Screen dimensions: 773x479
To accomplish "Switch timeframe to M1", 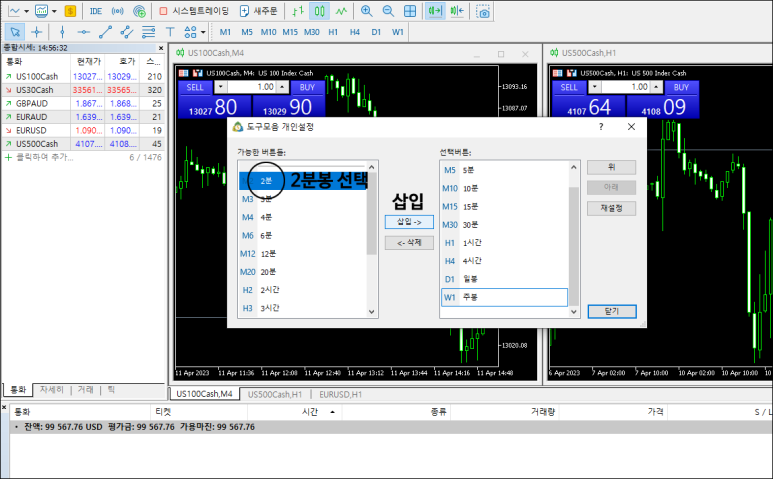I will [225, 32].
